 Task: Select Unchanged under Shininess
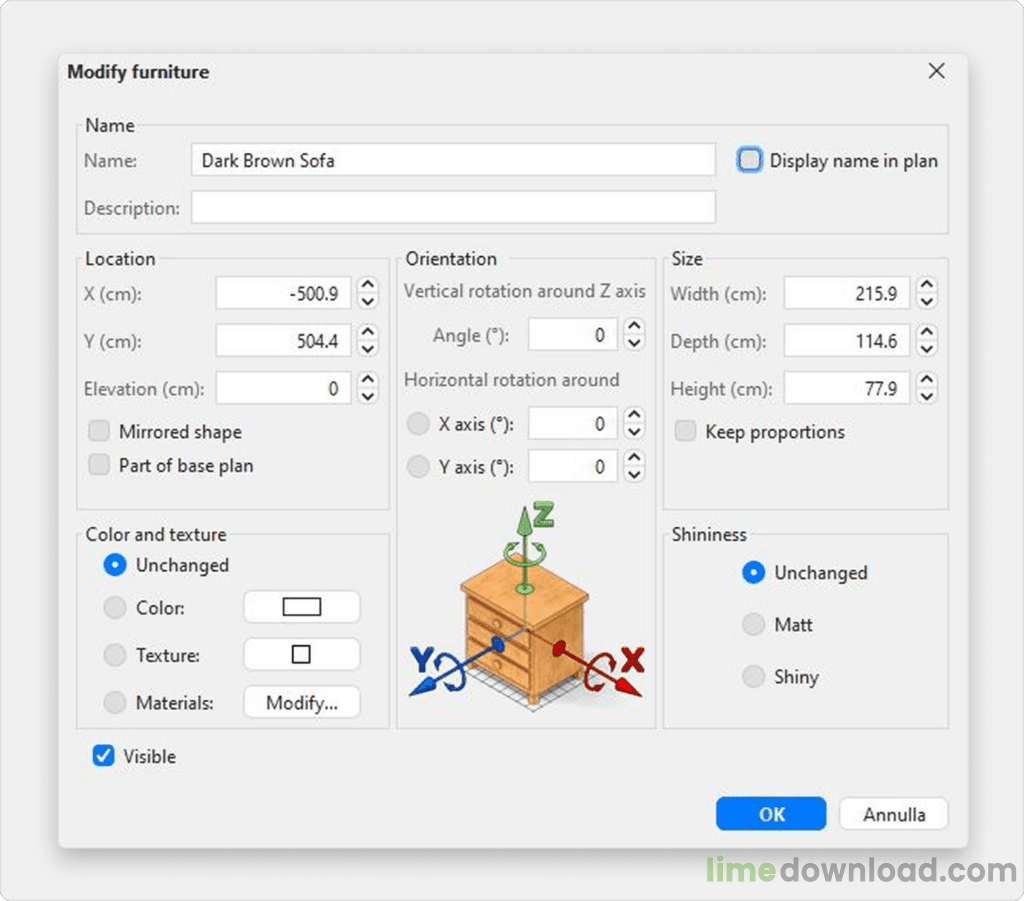tap(753, 573)
